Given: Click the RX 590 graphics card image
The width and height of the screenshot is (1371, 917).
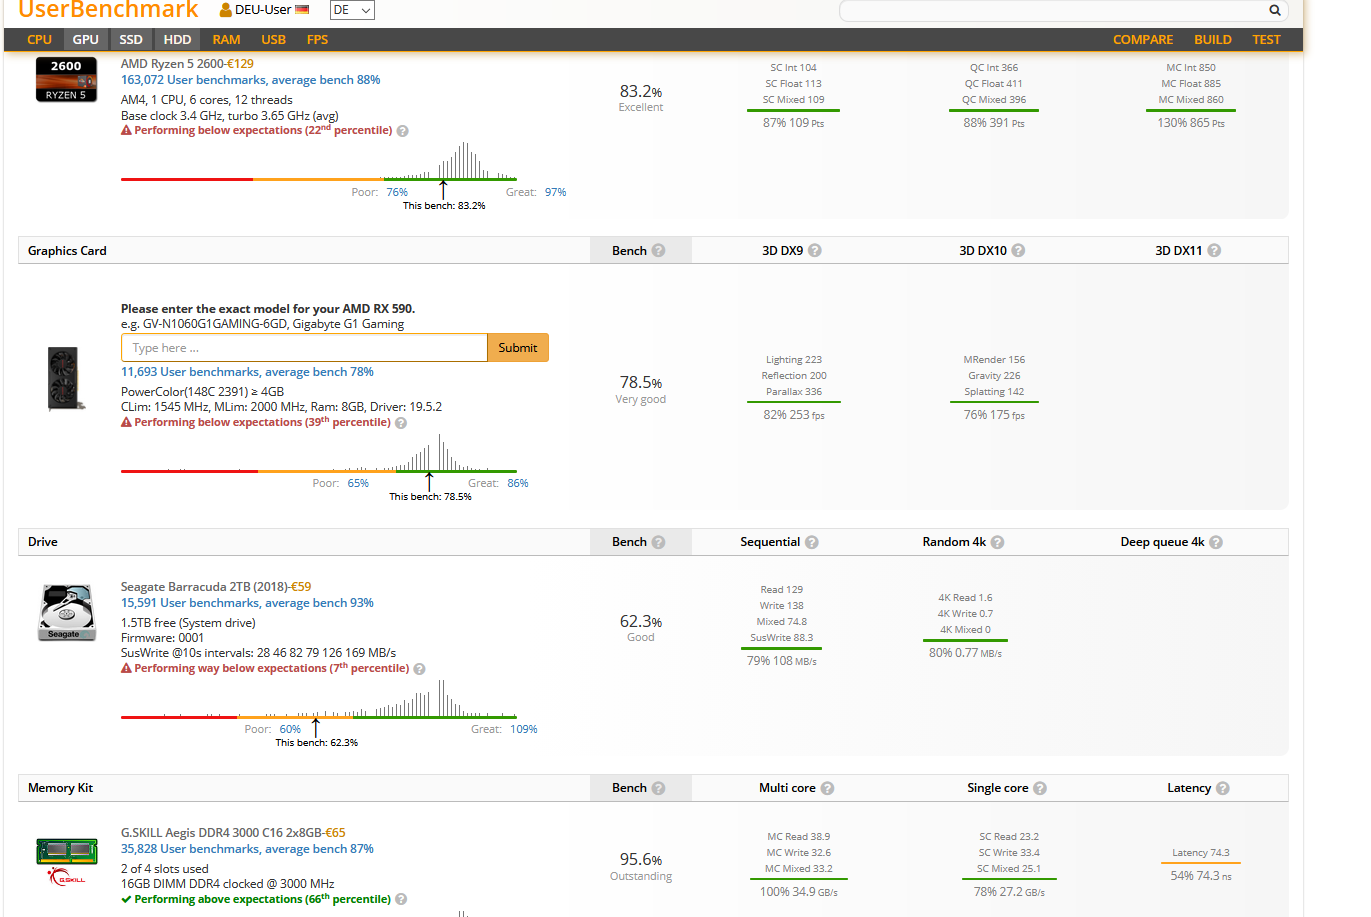Looking at the screenshot, I should [x=65, y=378].
